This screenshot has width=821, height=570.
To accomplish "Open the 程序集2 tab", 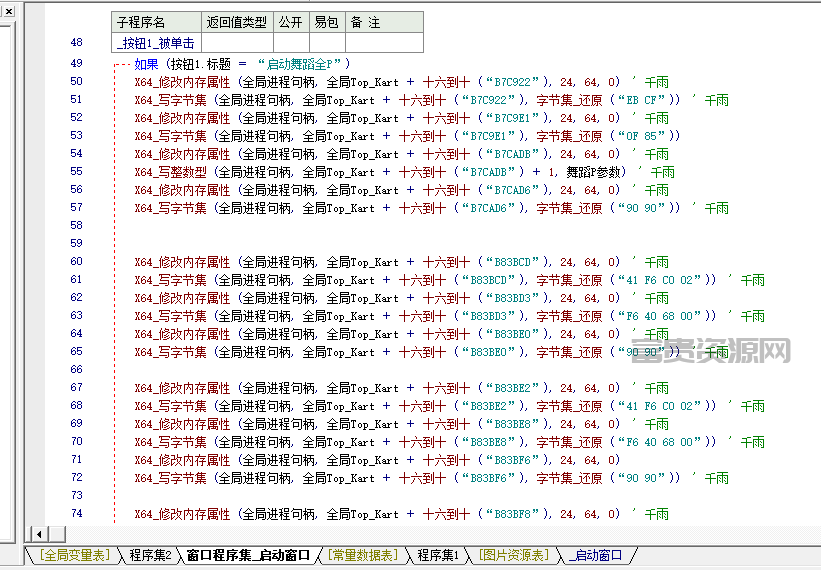I will (150, 555).
